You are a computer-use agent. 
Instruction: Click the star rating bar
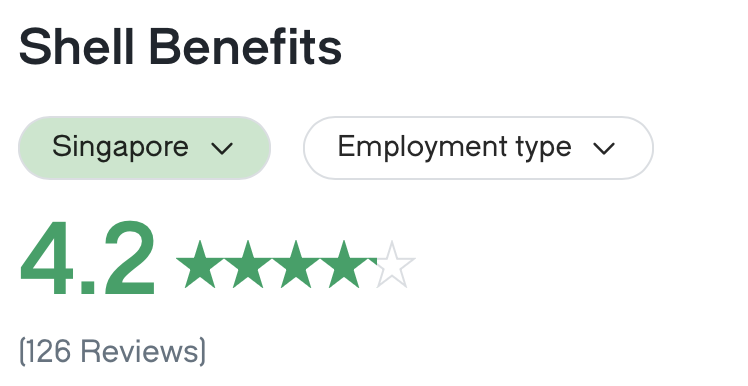click(x=296, y=265)
